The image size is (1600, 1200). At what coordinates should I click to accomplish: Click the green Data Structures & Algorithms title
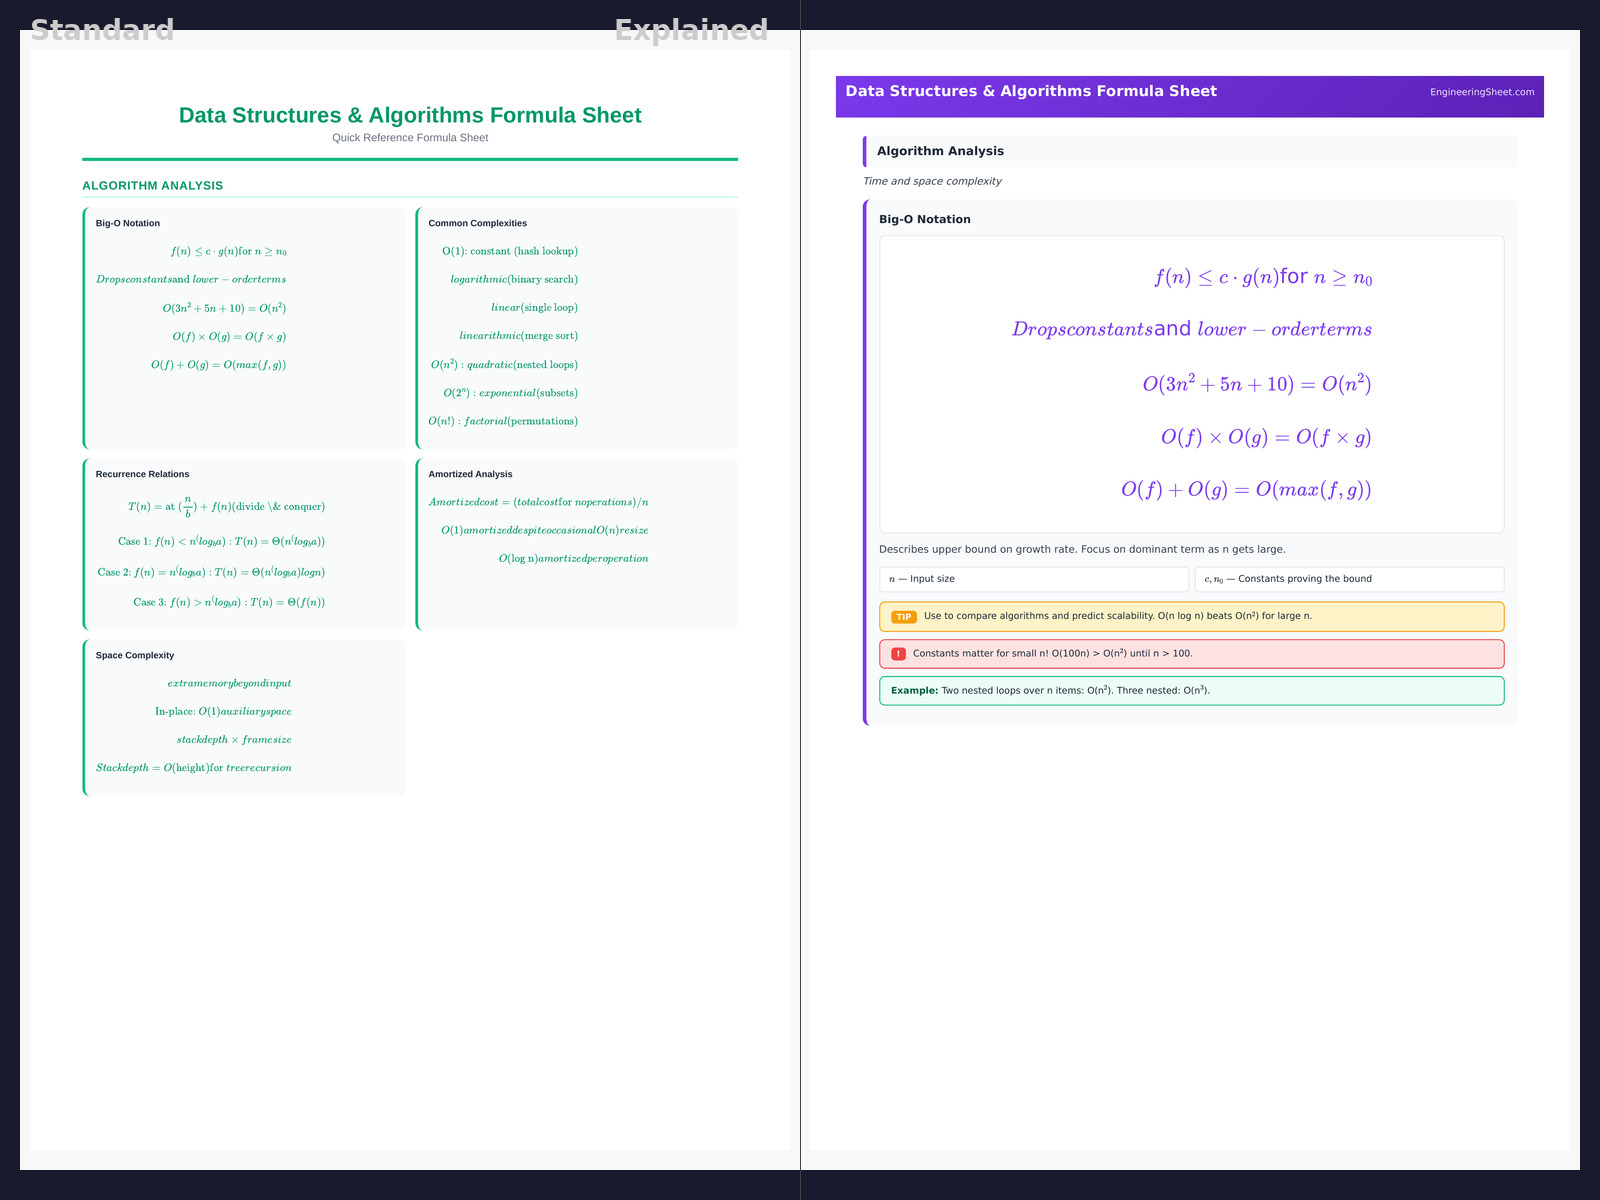(x=410, y=115)
